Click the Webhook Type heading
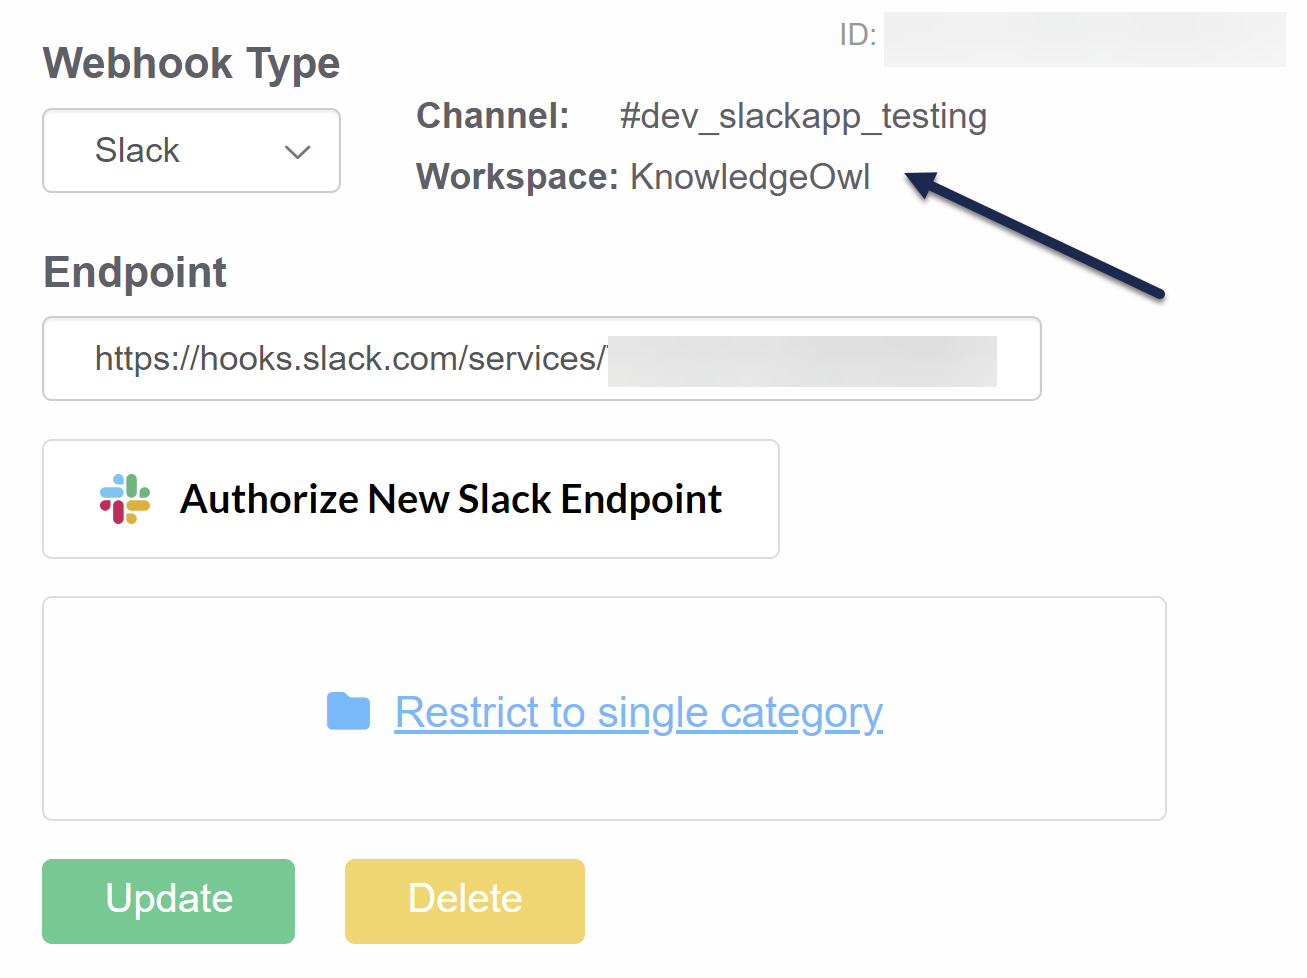The image size is (1307, 978). coord(191,63)
